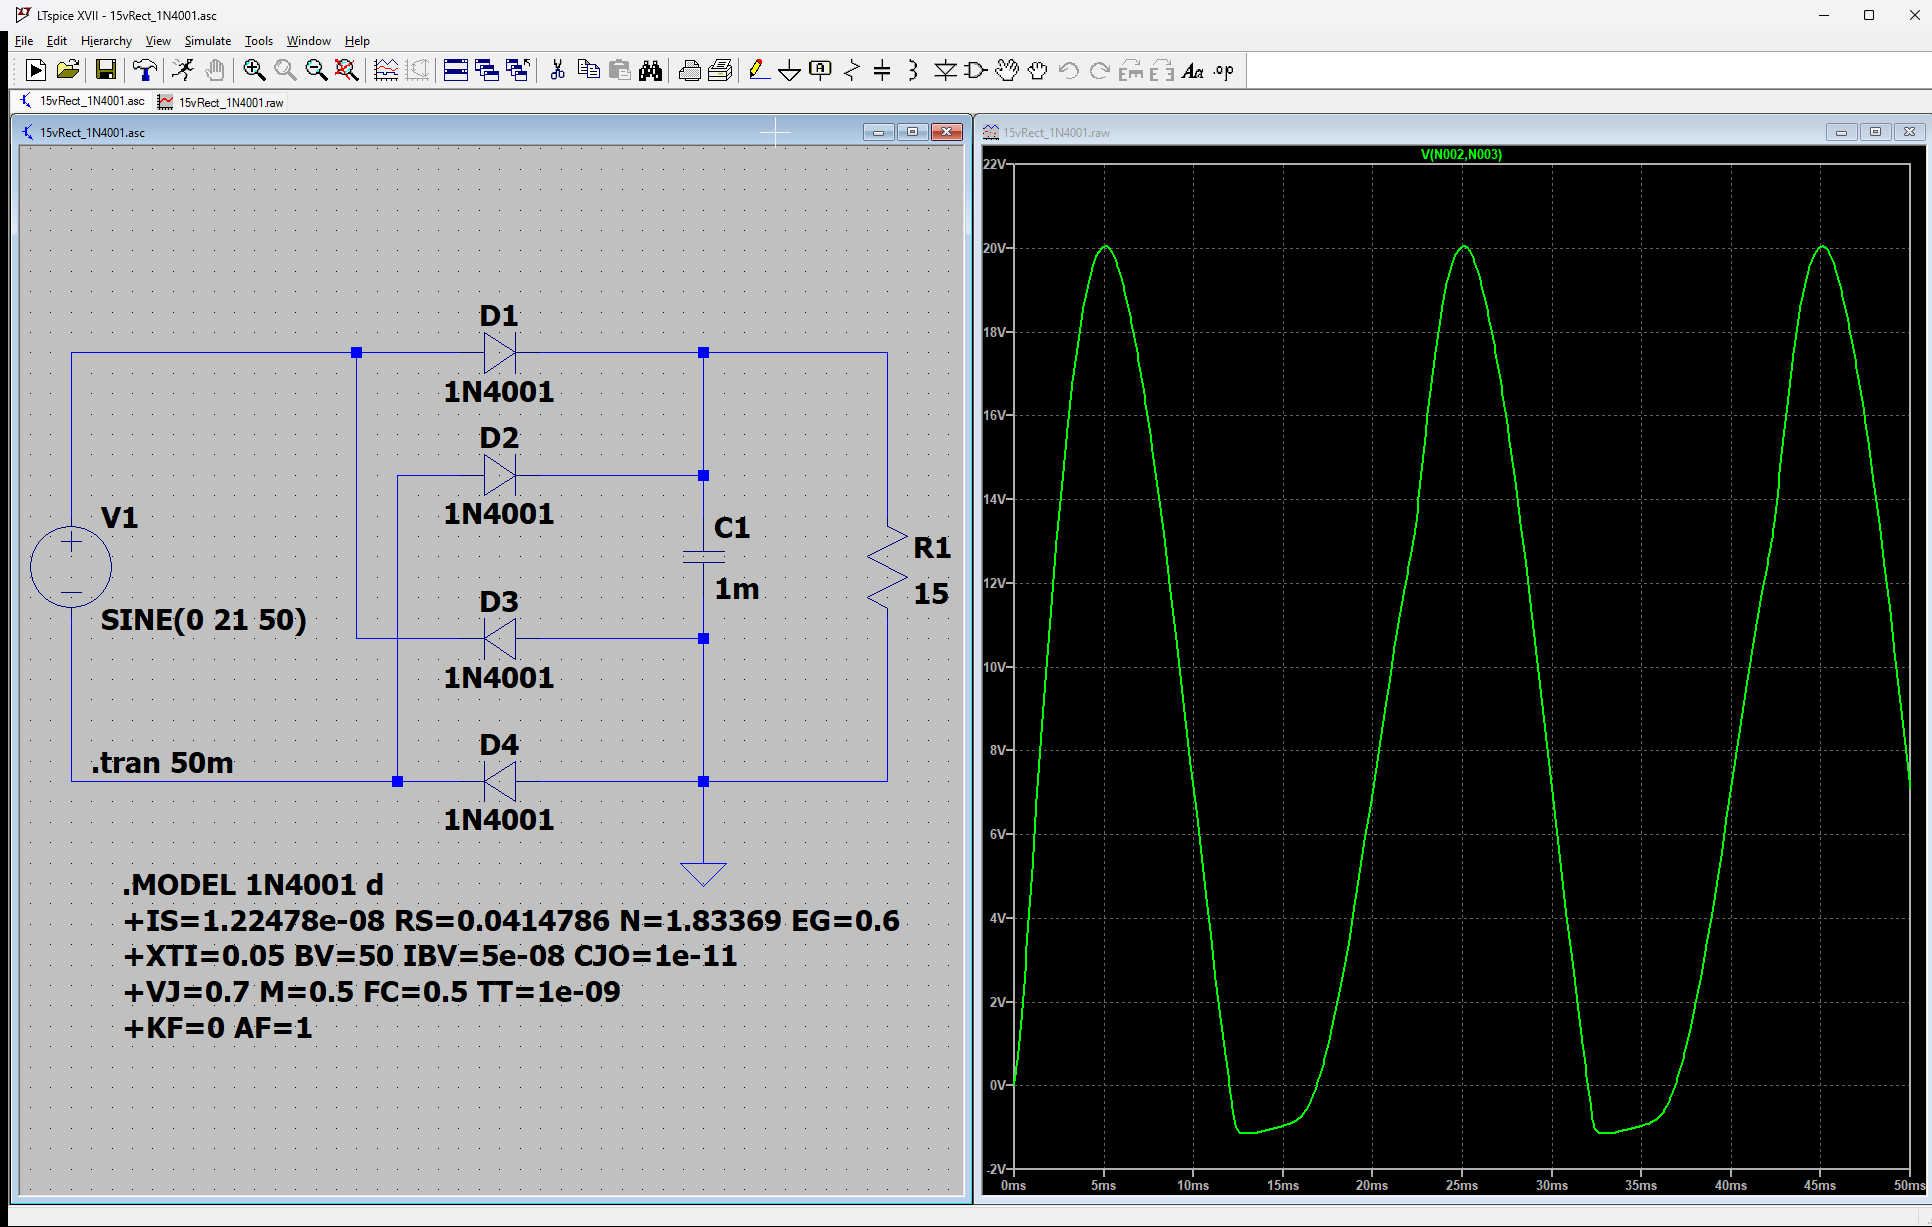Click the Zoom In magnifier

click(x=254, y=70)
